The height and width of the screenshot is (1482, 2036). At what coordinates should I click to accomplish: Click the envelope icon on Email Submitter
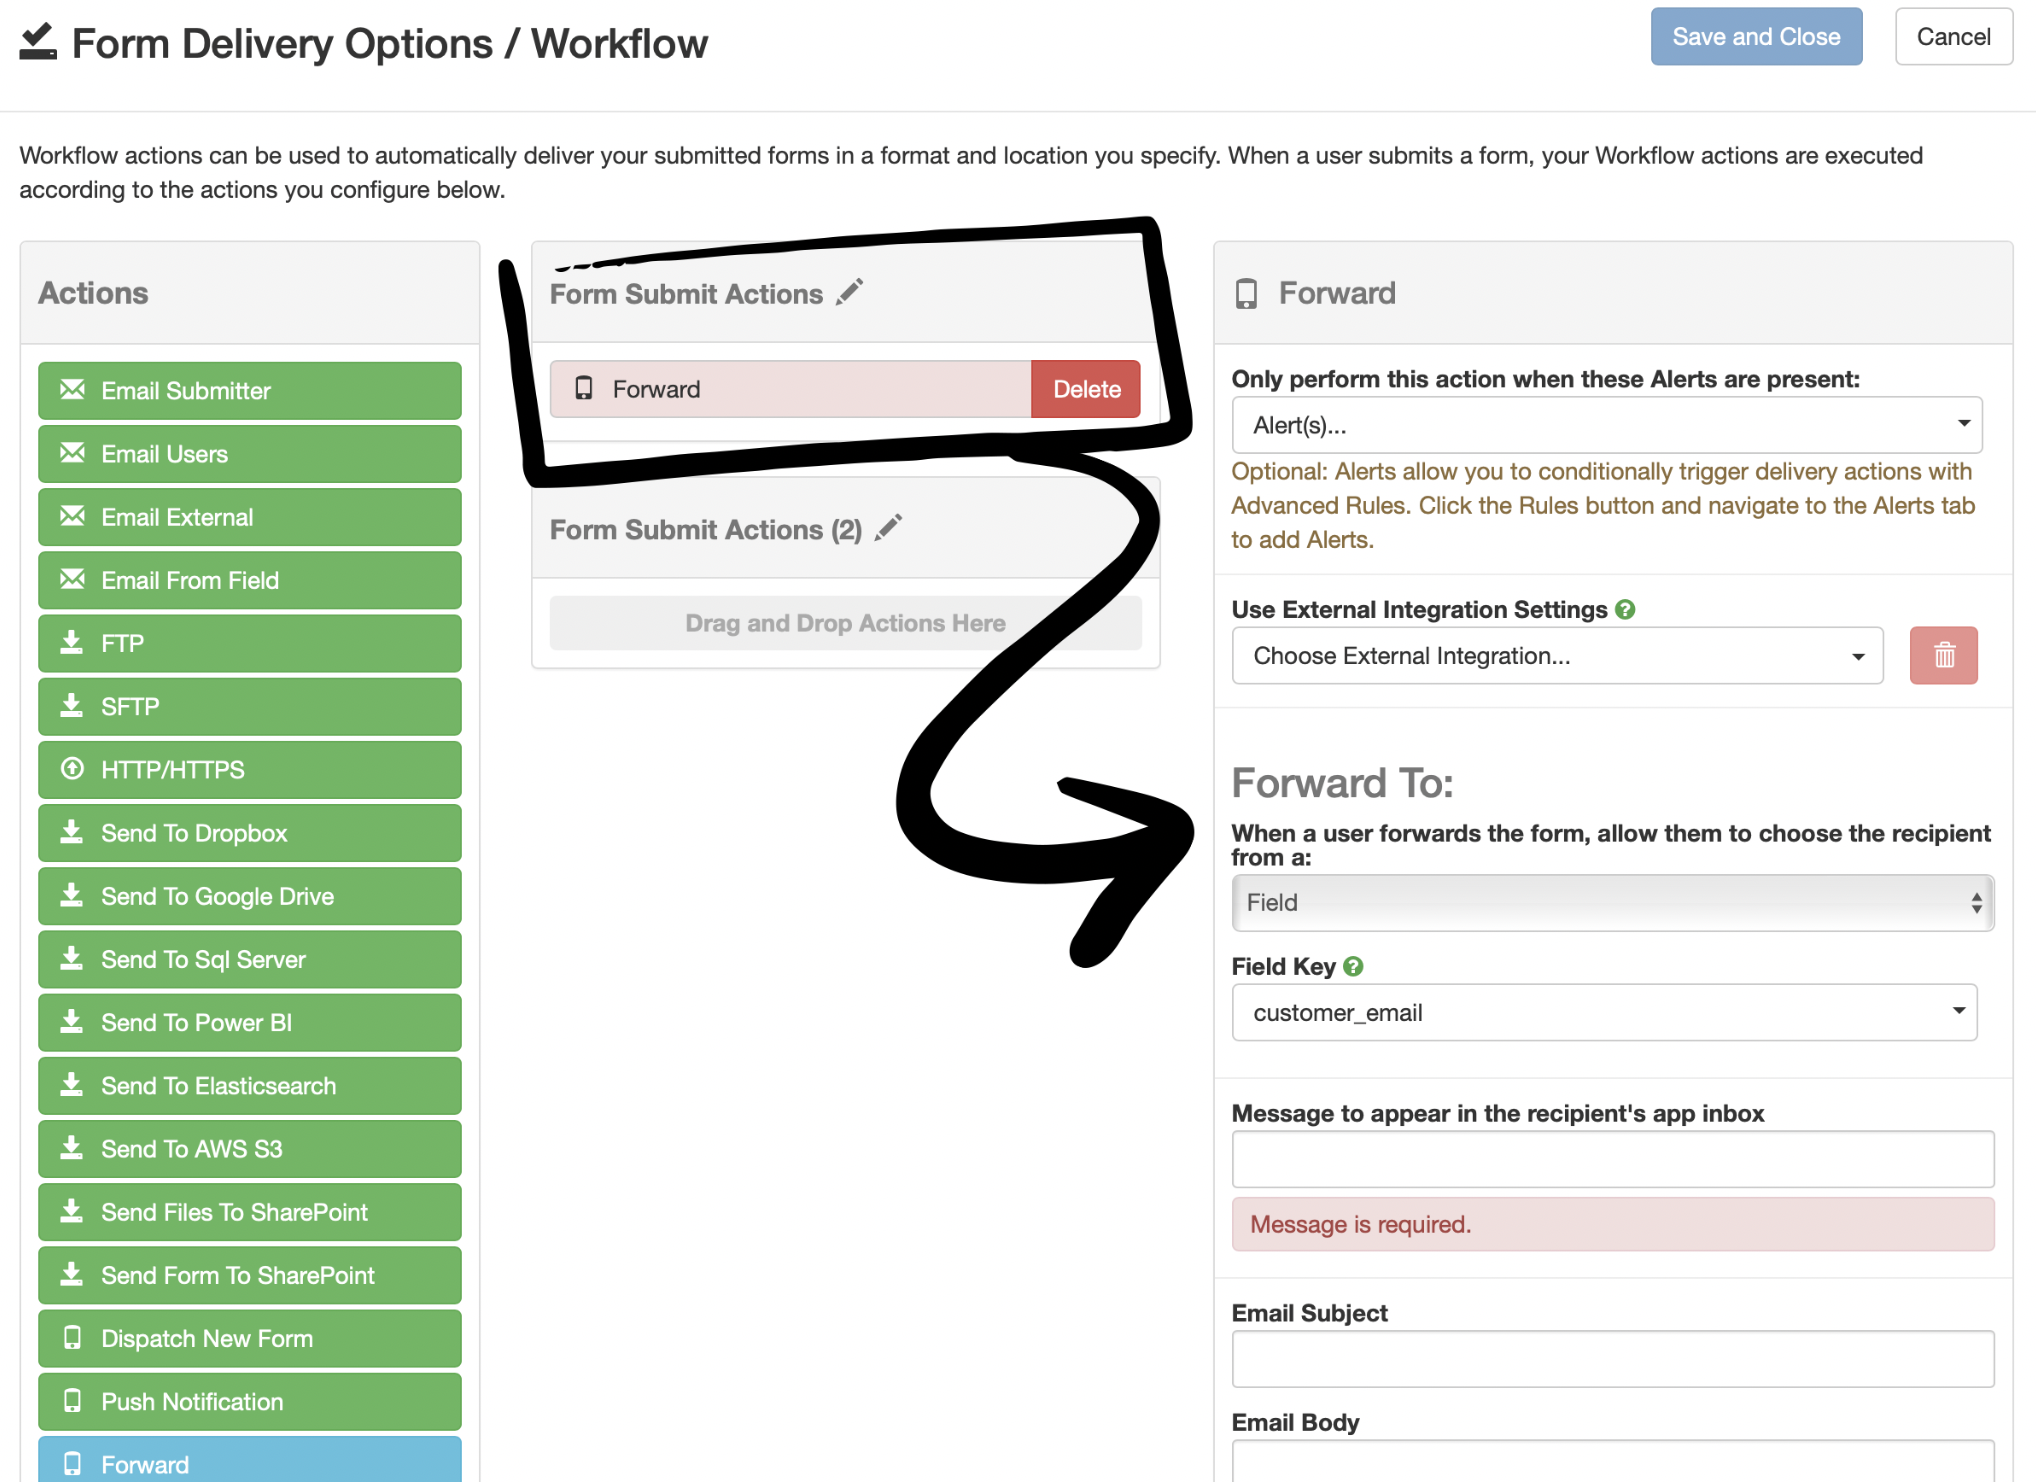72,390
